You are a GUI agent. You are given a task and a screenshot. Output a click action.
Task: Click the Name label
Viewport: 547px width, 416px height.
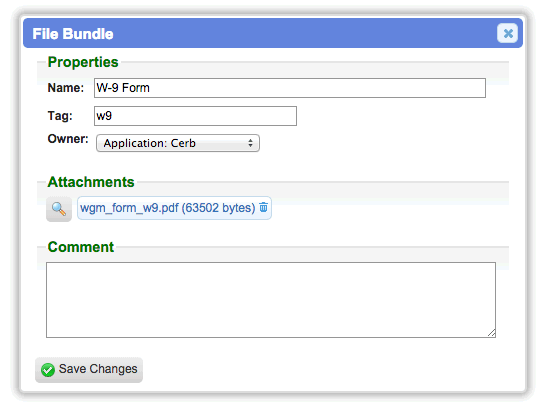pos(66,88)
